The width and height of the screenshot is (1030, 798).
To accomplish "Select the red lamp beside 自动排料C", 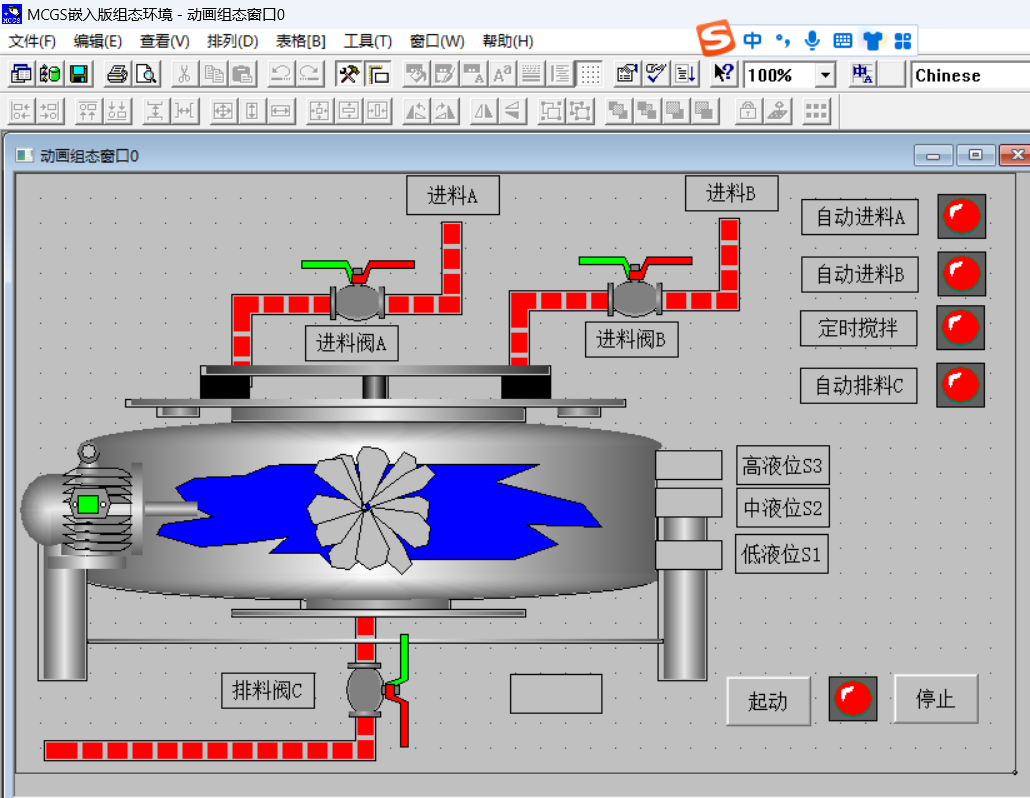I will click(x=960, y=385).
